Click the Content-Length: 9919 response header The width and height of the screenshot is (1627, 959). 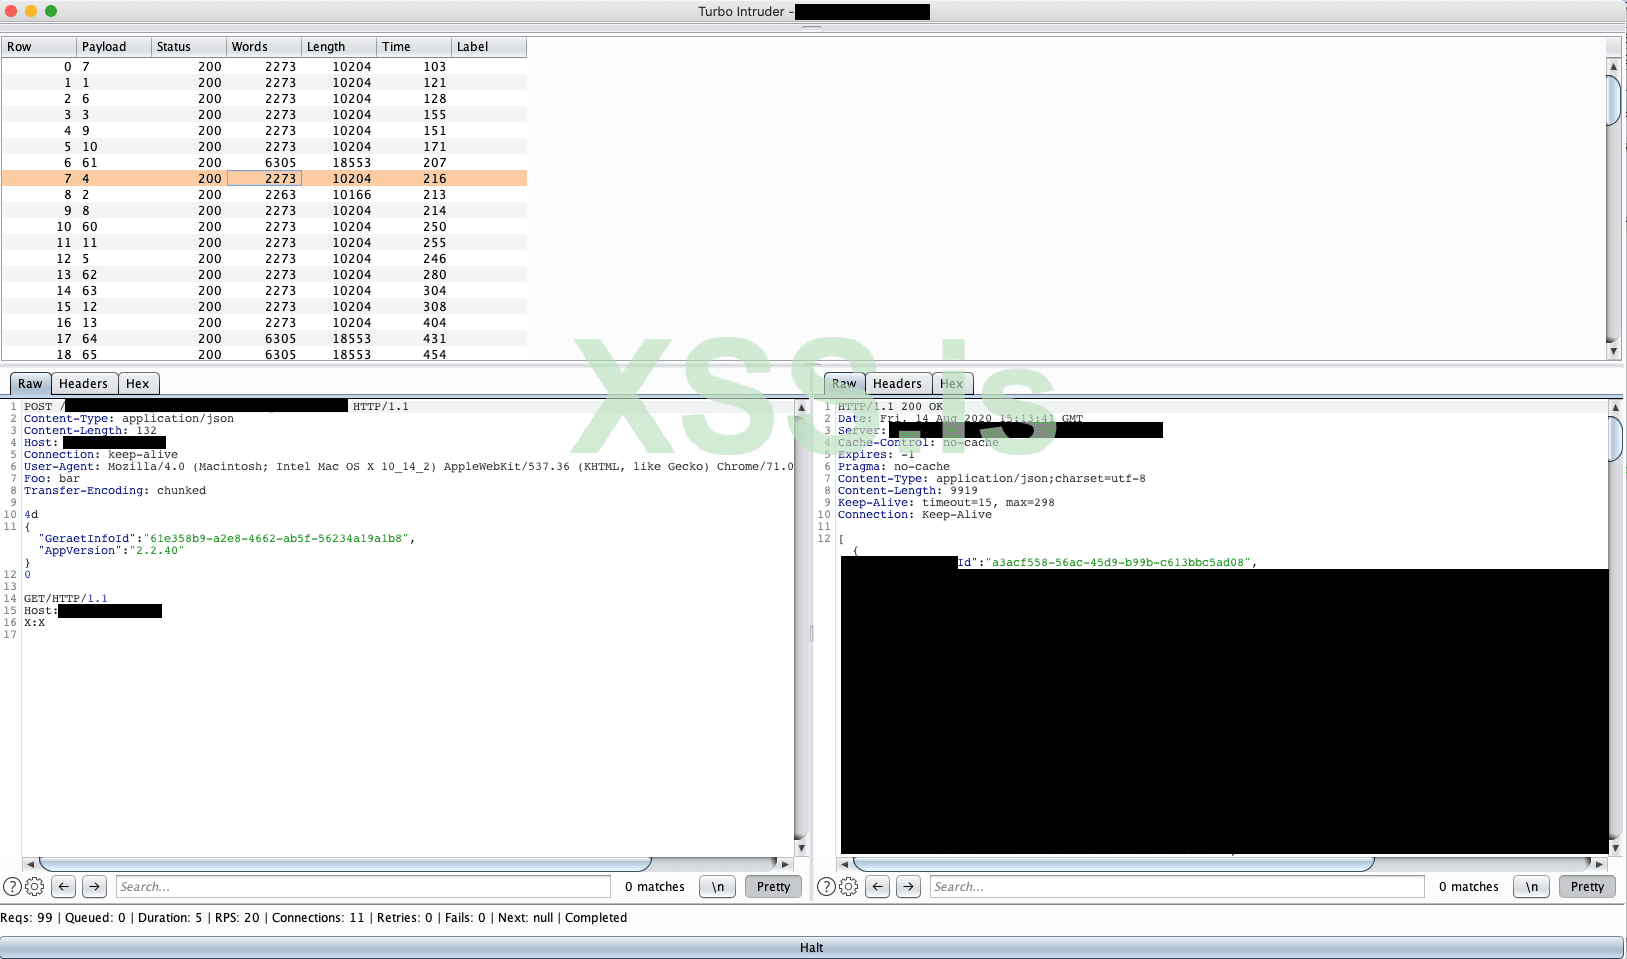908,491
